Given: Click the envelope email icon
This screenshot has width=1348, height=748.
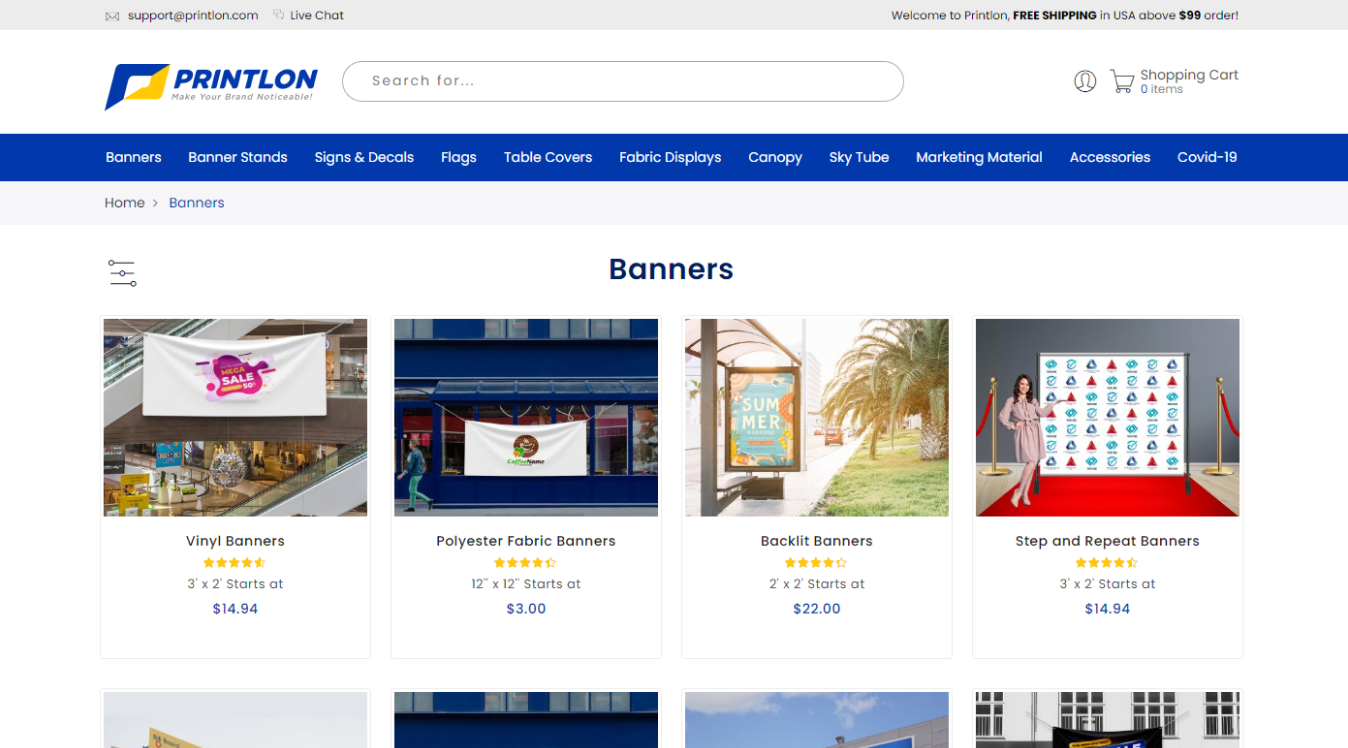Looking at the screenshot, I should [x=112, y=16].
